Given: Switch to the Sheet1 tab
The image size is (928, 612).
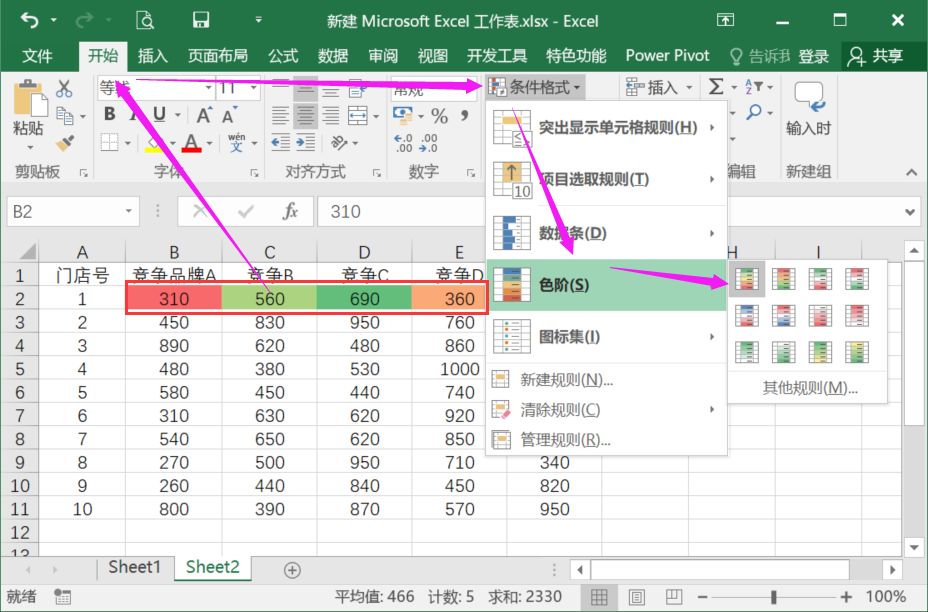Looking at the screenshot, I should coord(134,567).
